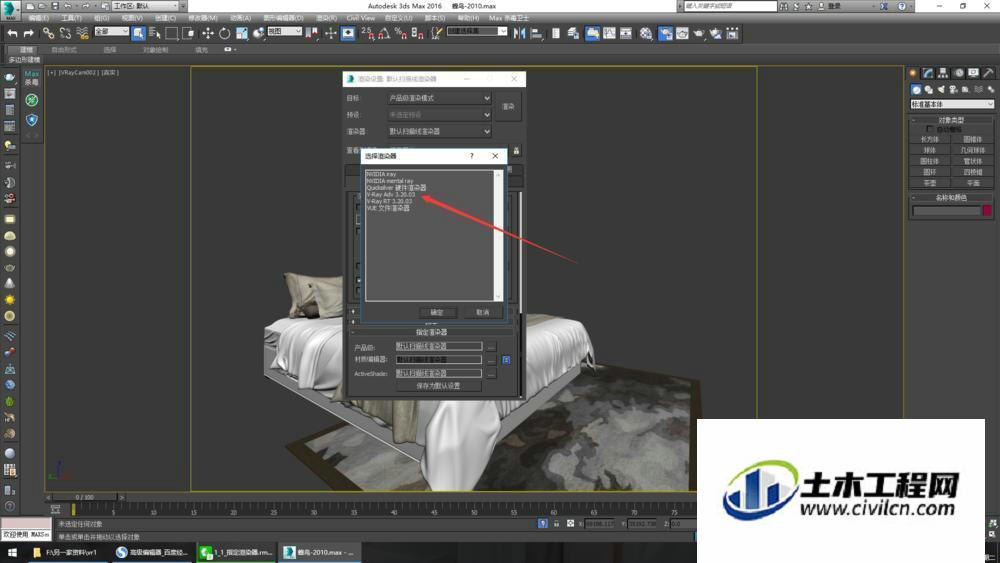This screenshot has height=563, width=1000.
Task: Toggle the Percent Snap tool
Action: click(x=401, y=33)
